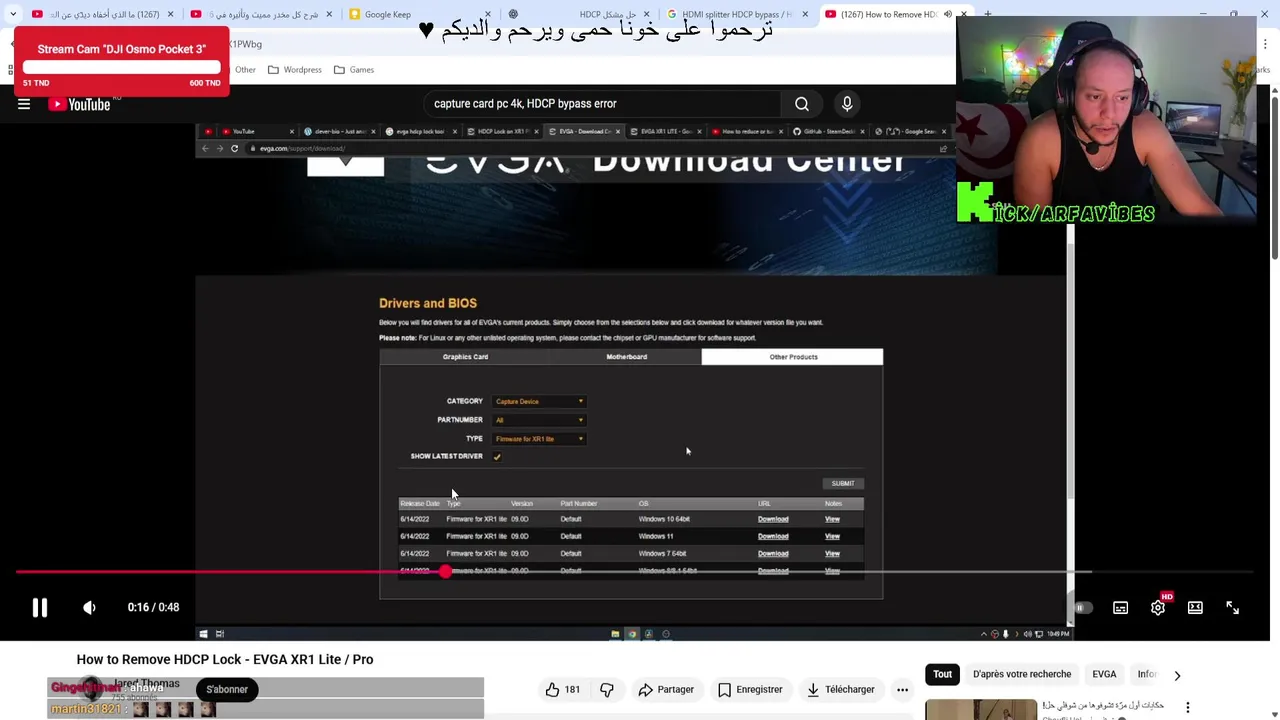
Task: Select the D'après votre recherche chip
Action: [1022, 674]
